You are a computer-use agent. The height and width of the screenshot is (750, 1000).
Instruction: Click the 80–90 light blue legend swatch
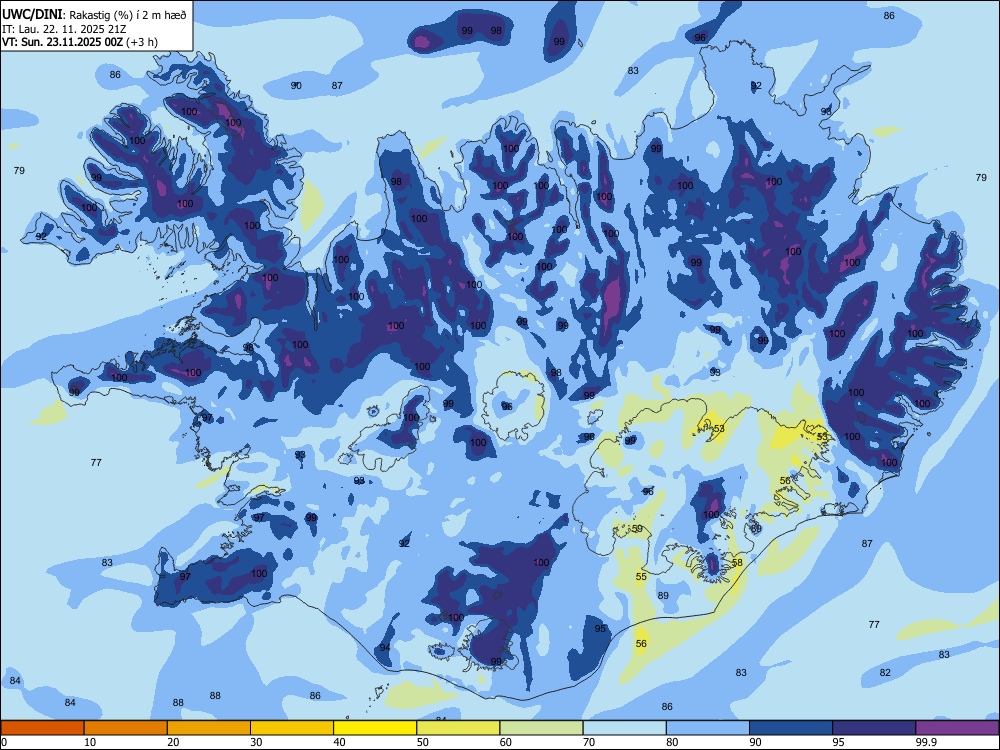coord(708,728)
